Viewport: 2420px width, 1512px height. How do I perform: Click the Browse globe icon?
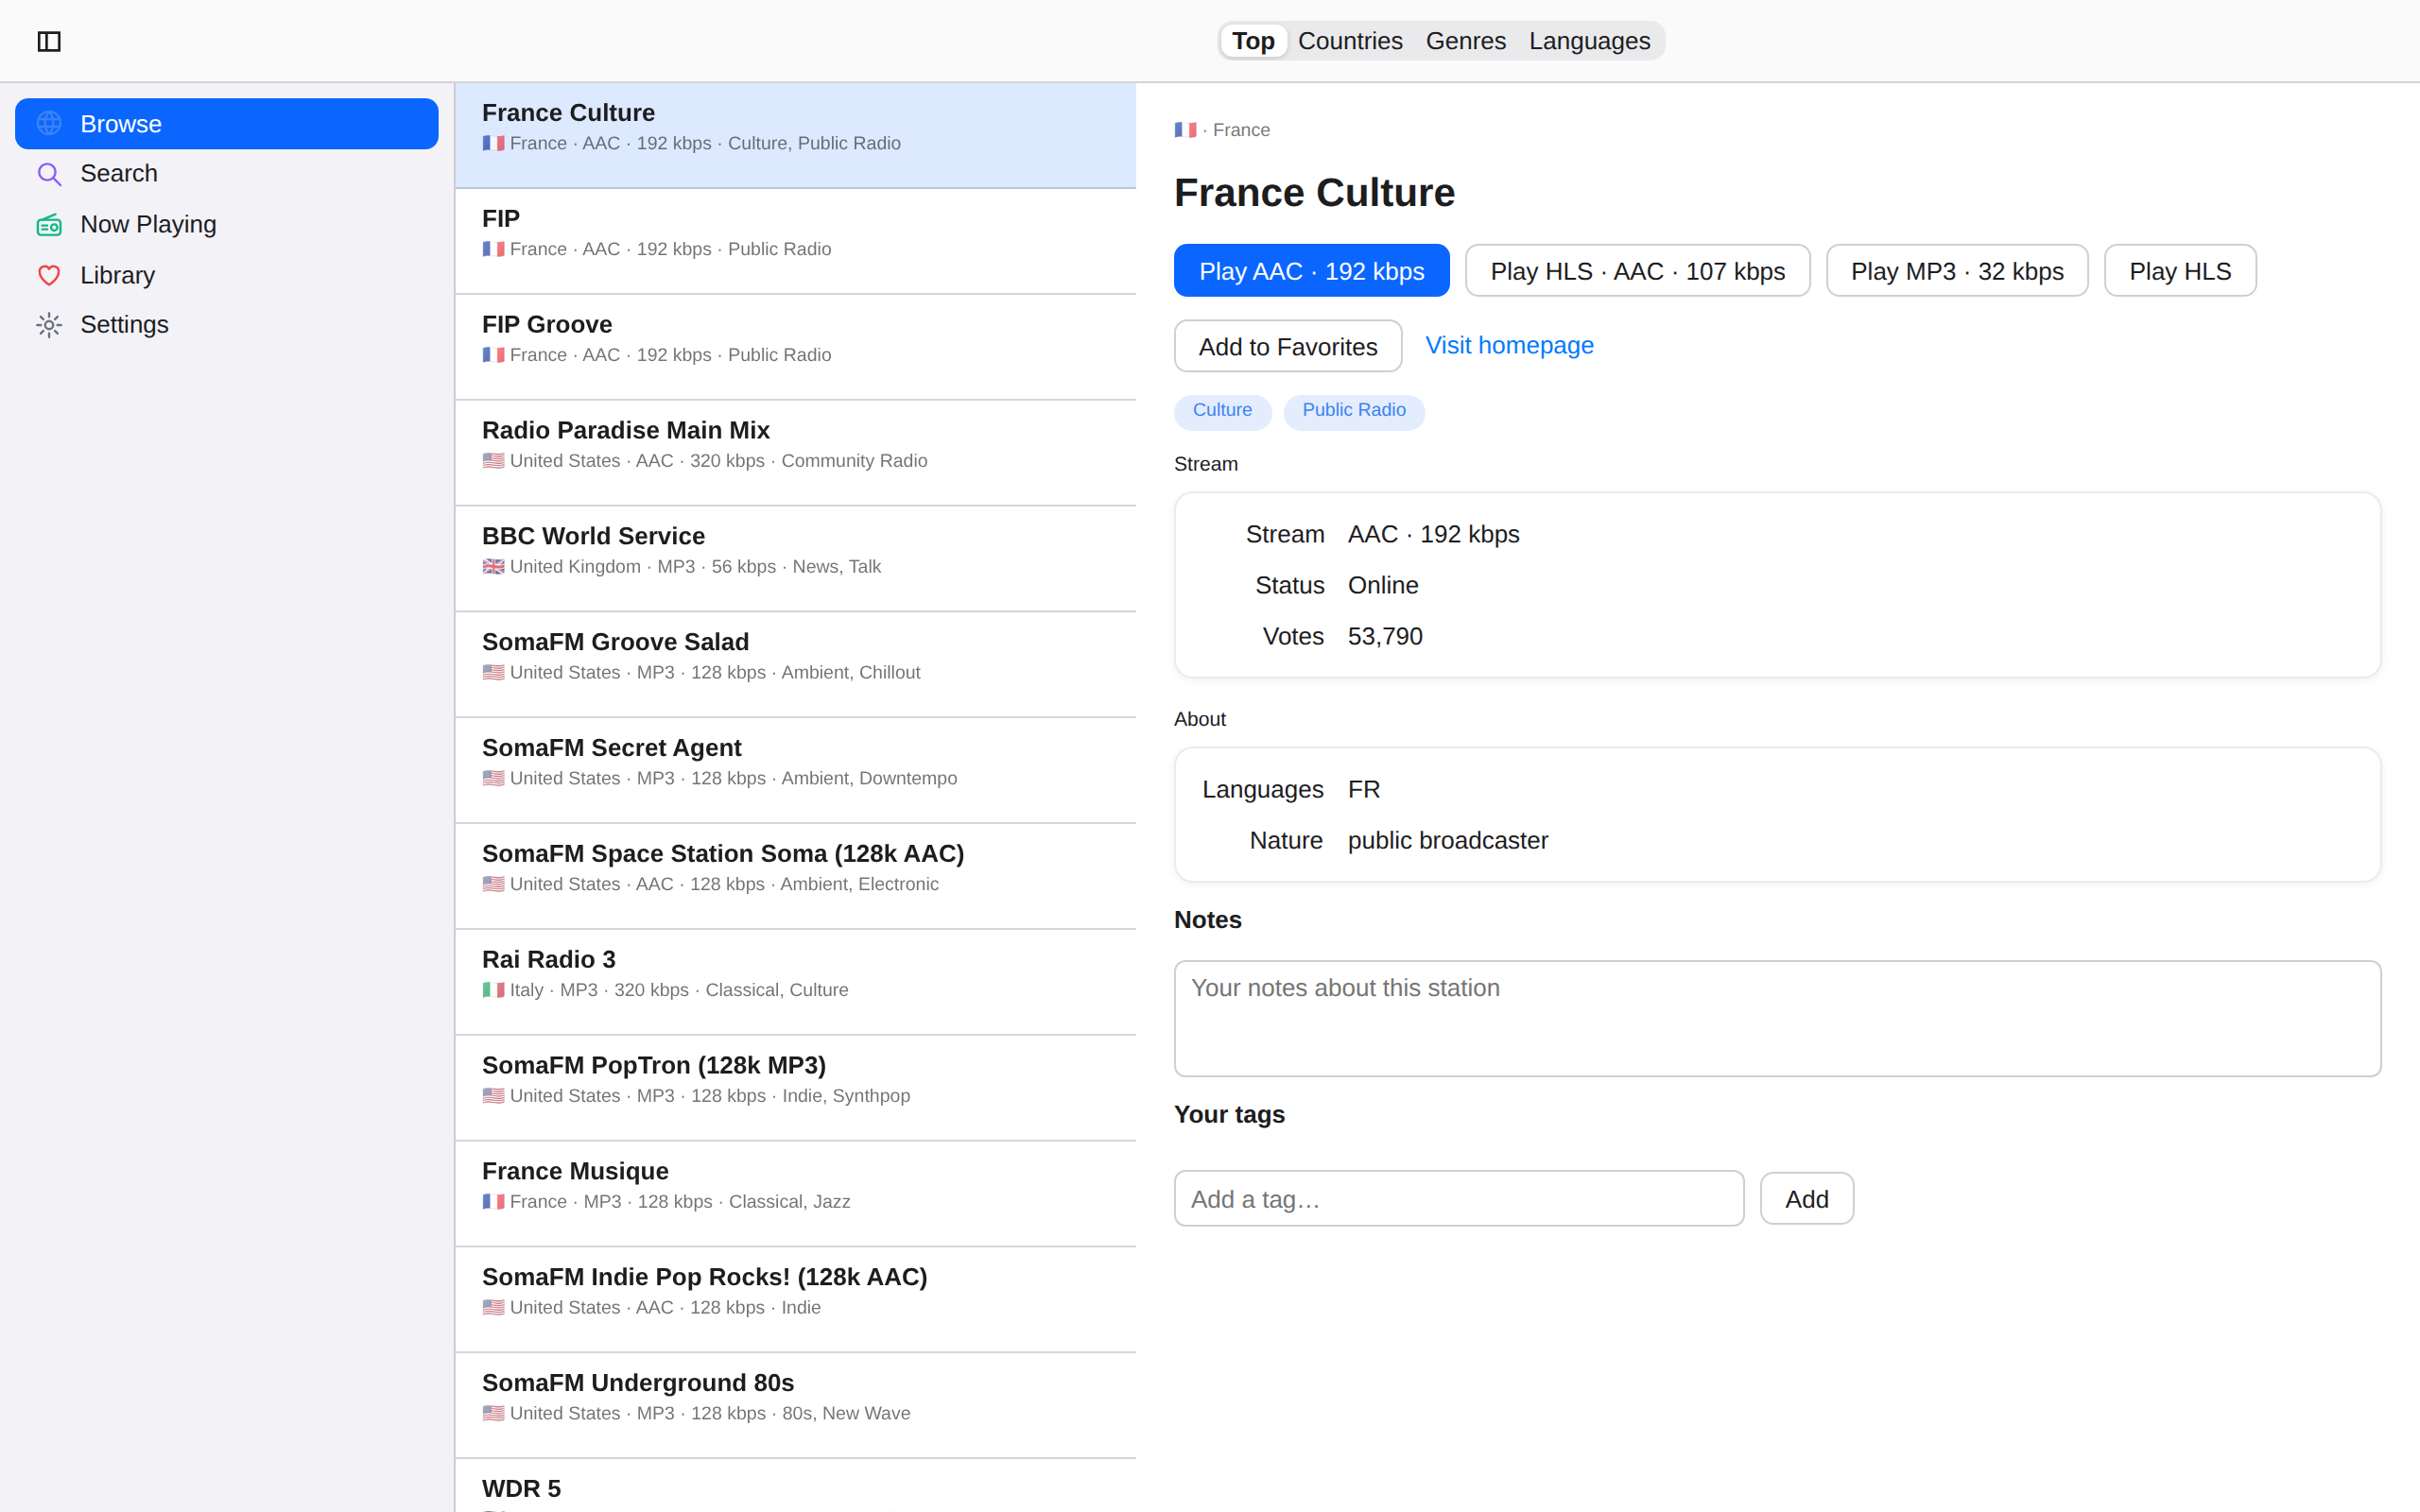tap(49, 123)
